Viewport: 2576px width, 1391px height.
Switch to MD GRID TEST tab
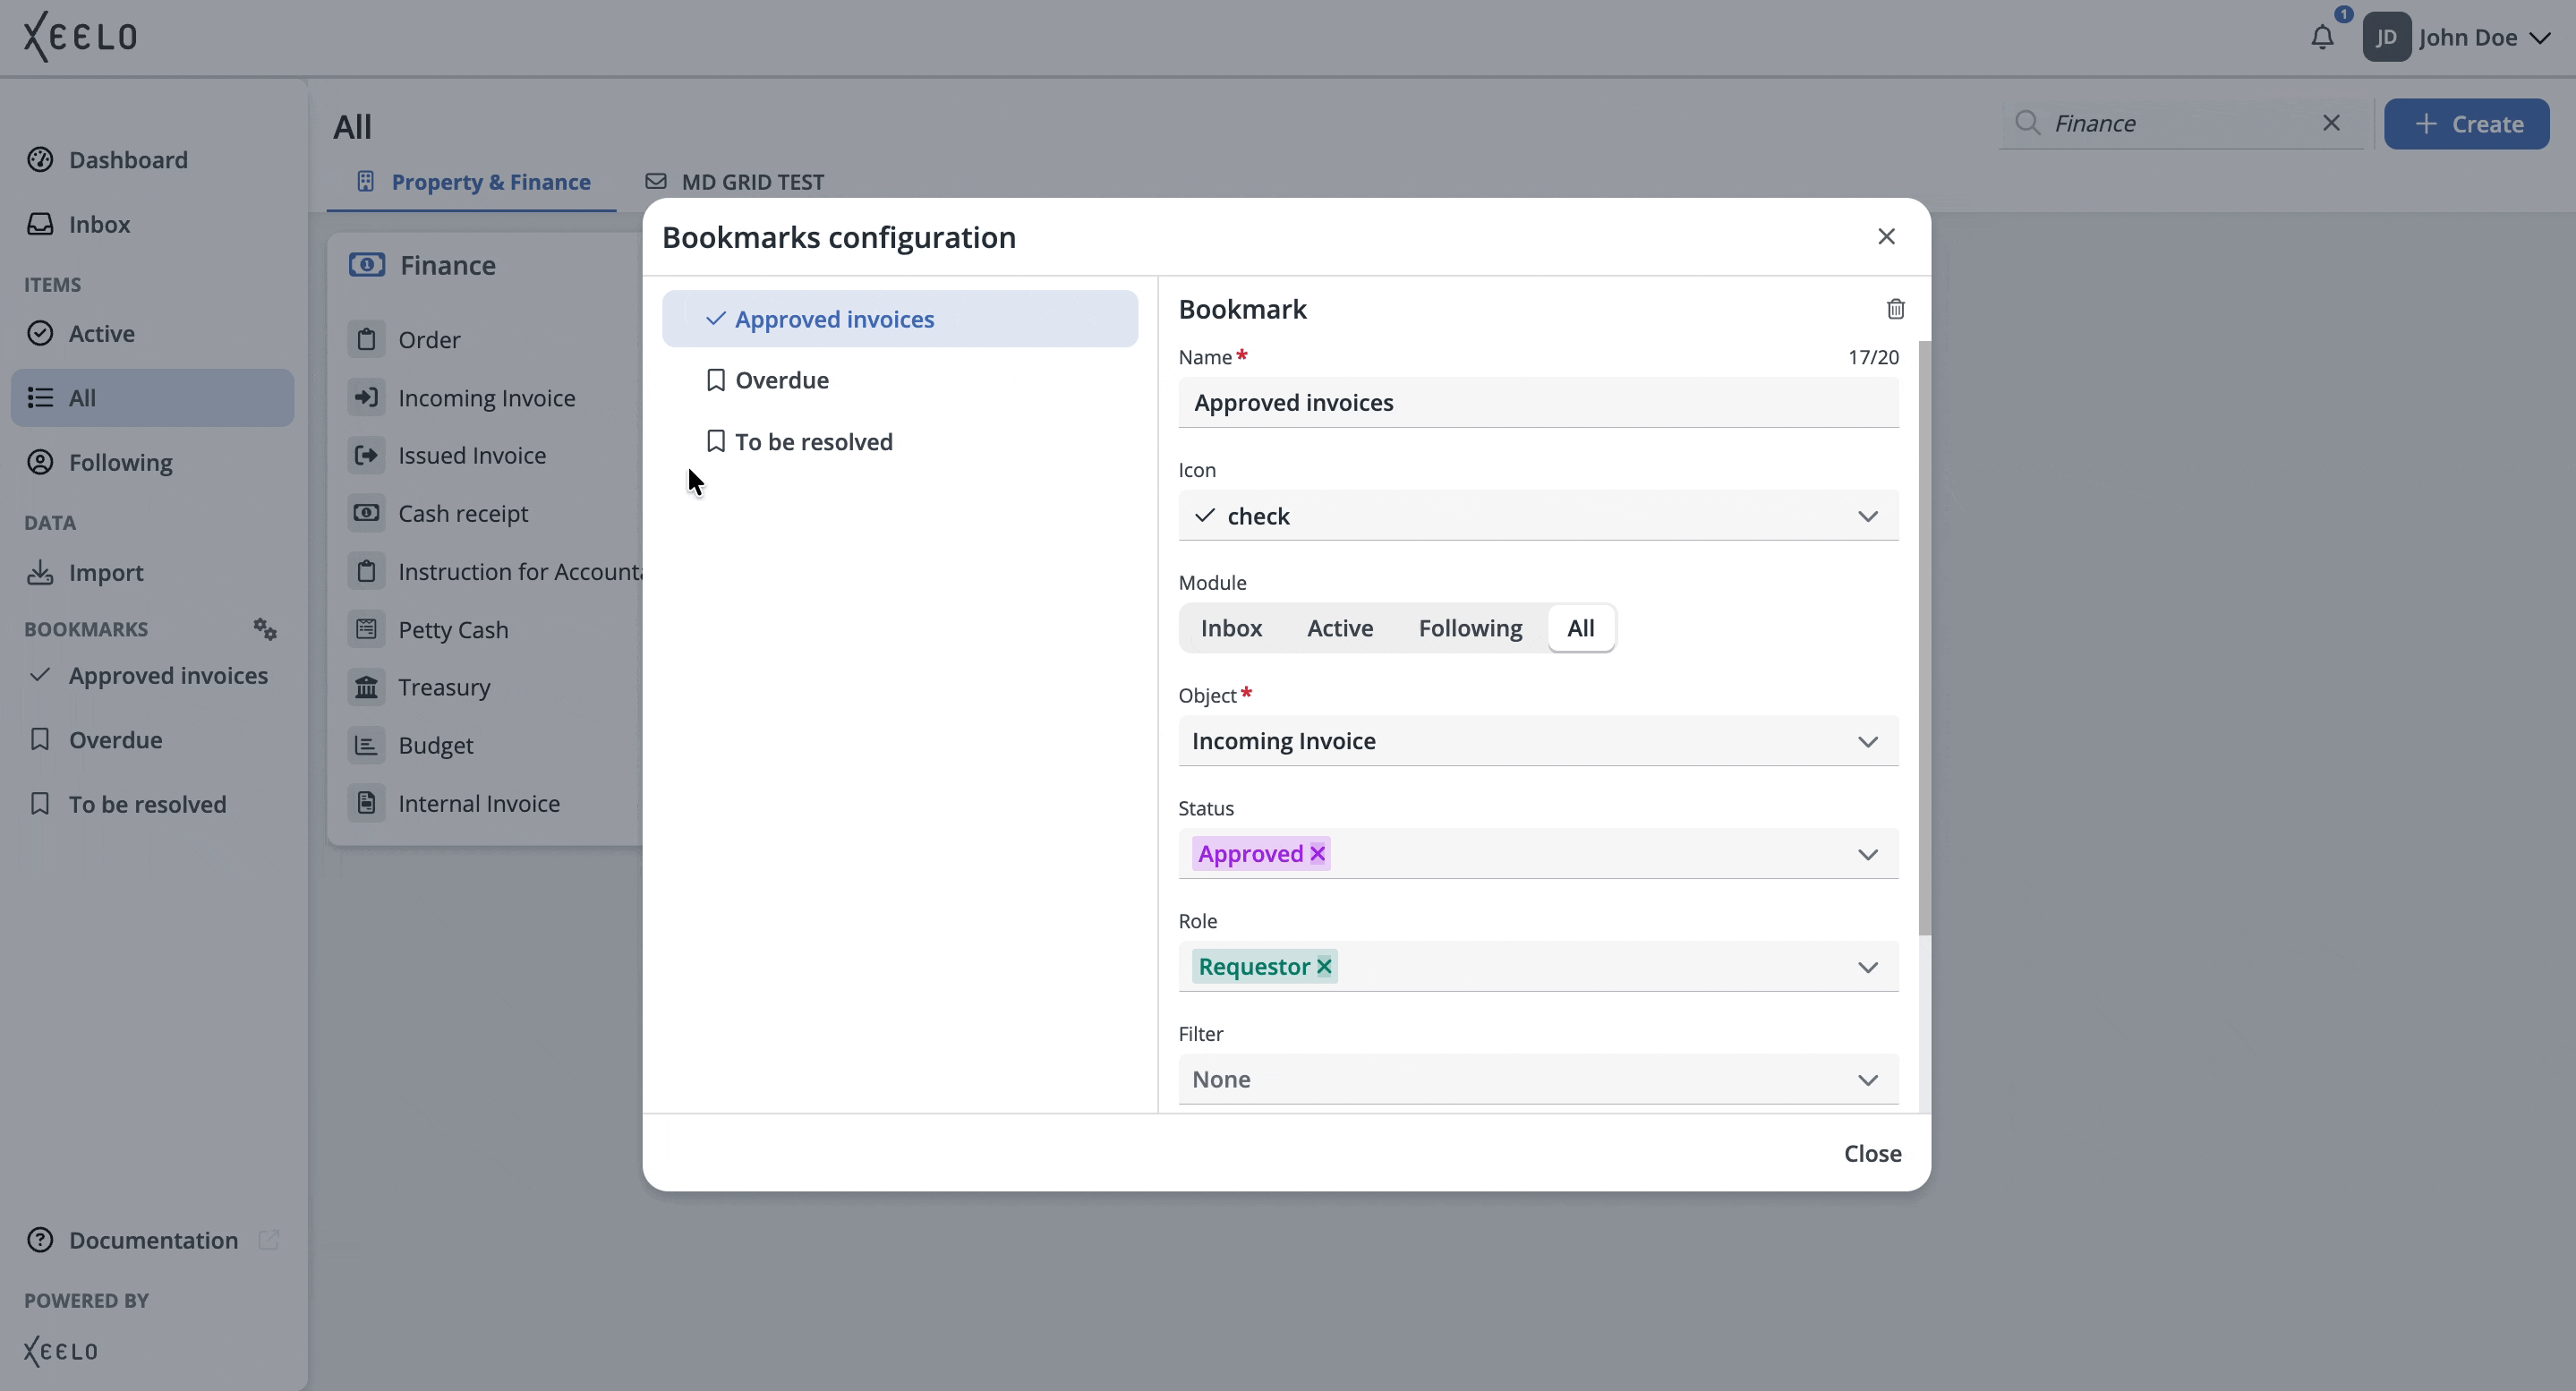click(x=735, y=182)
